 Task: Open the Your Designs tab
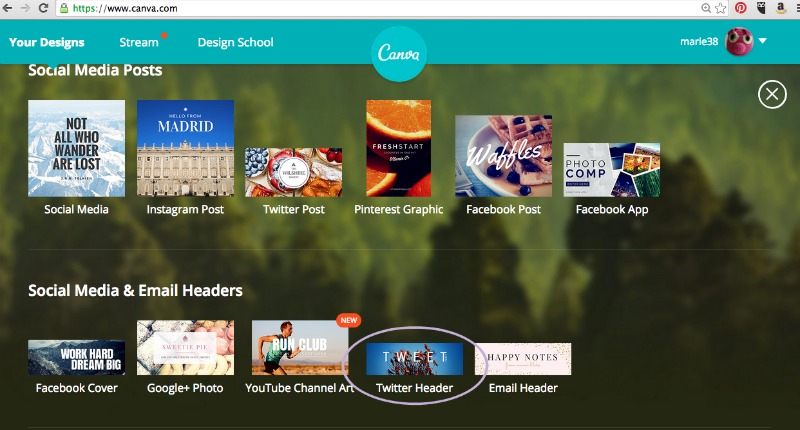(46, 42)
